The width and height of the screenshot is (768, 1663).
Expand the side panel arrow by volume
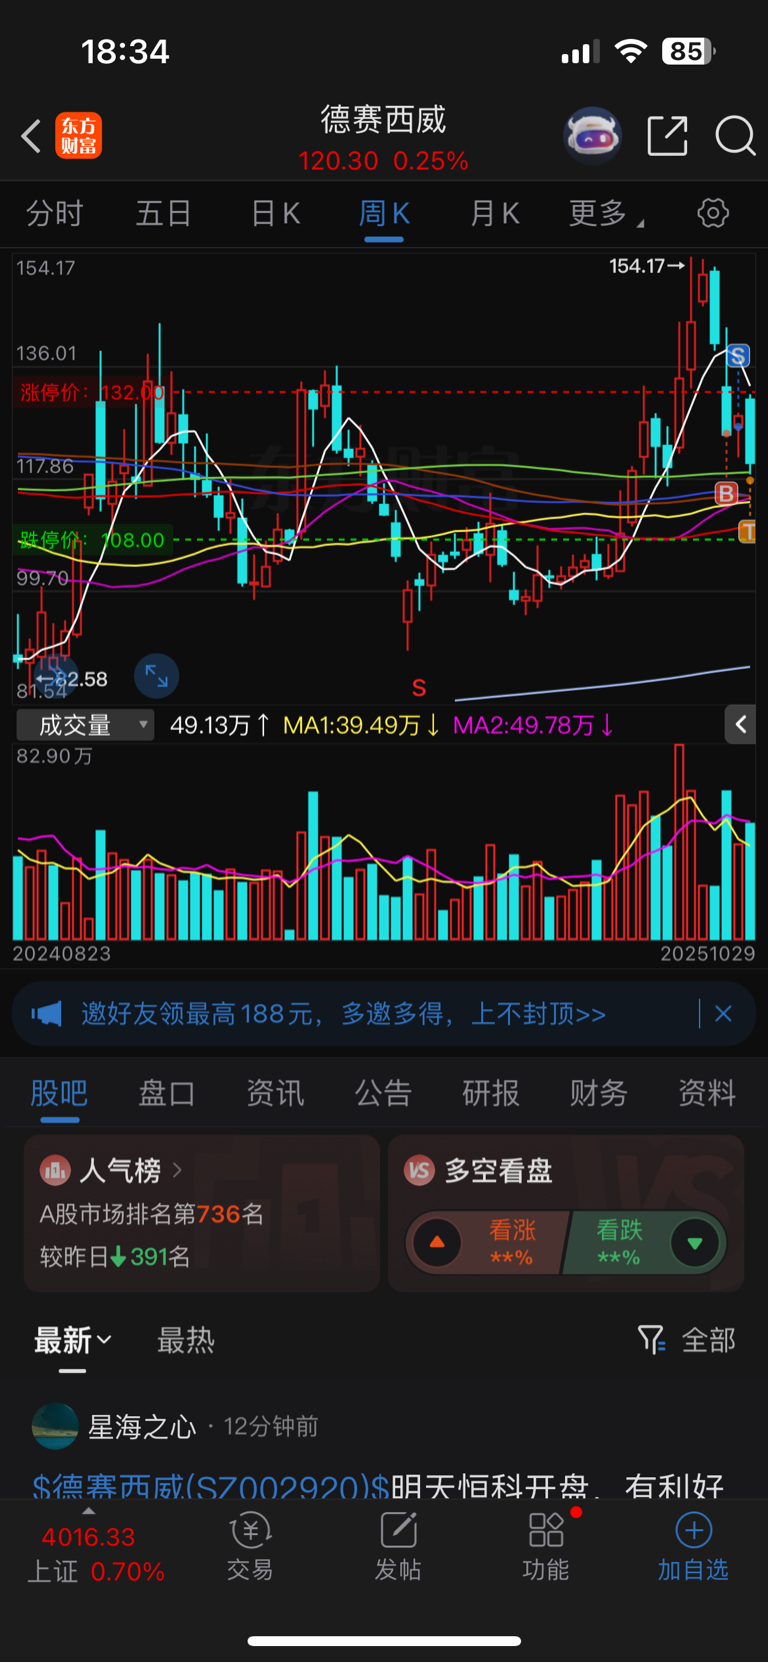tap(740, 724)
